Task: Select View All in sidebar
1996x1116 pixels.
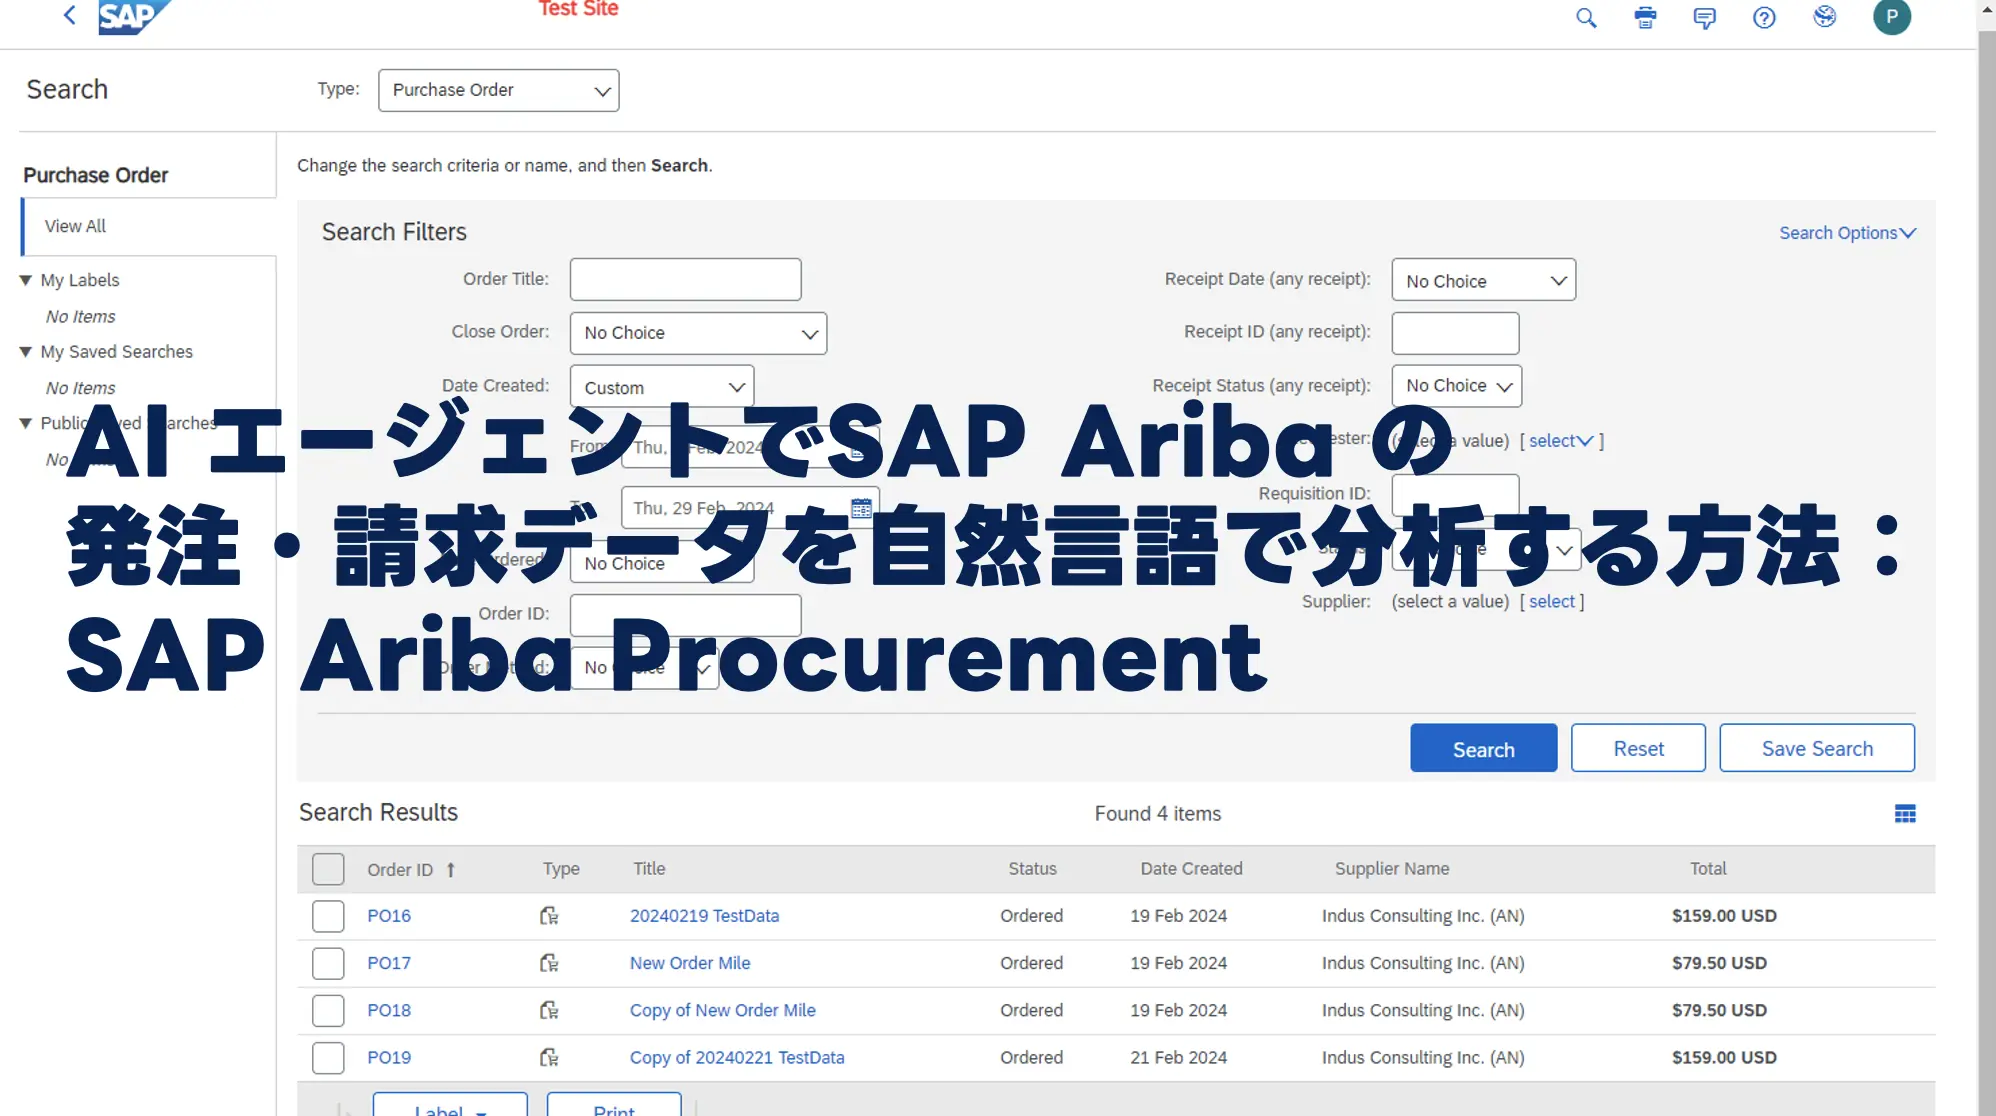Action: tap(75, 226)
